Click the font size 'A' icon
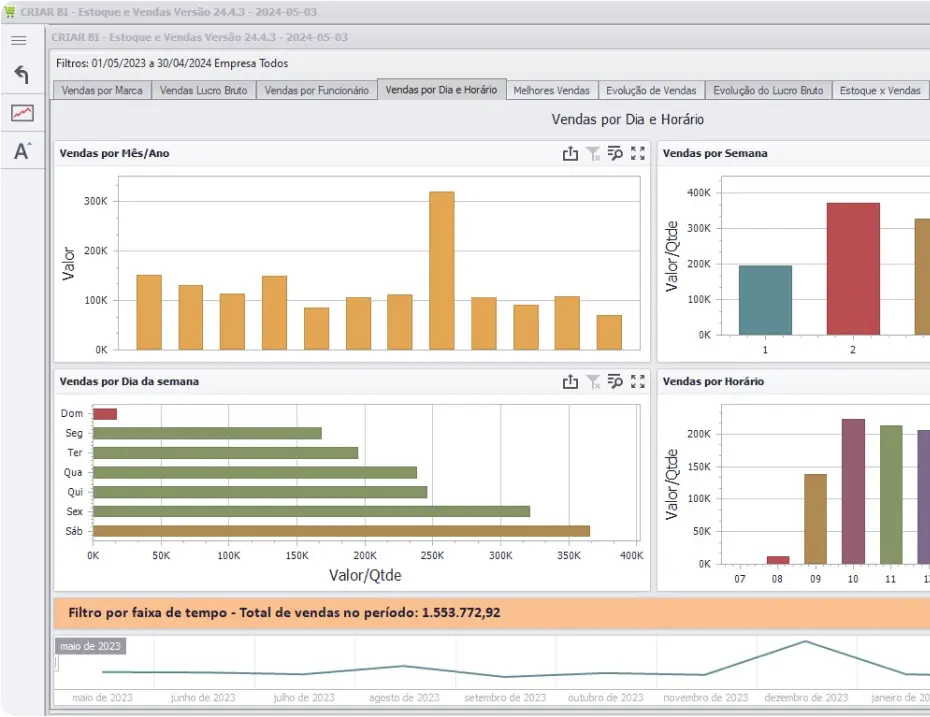 [x=22, y=151]
